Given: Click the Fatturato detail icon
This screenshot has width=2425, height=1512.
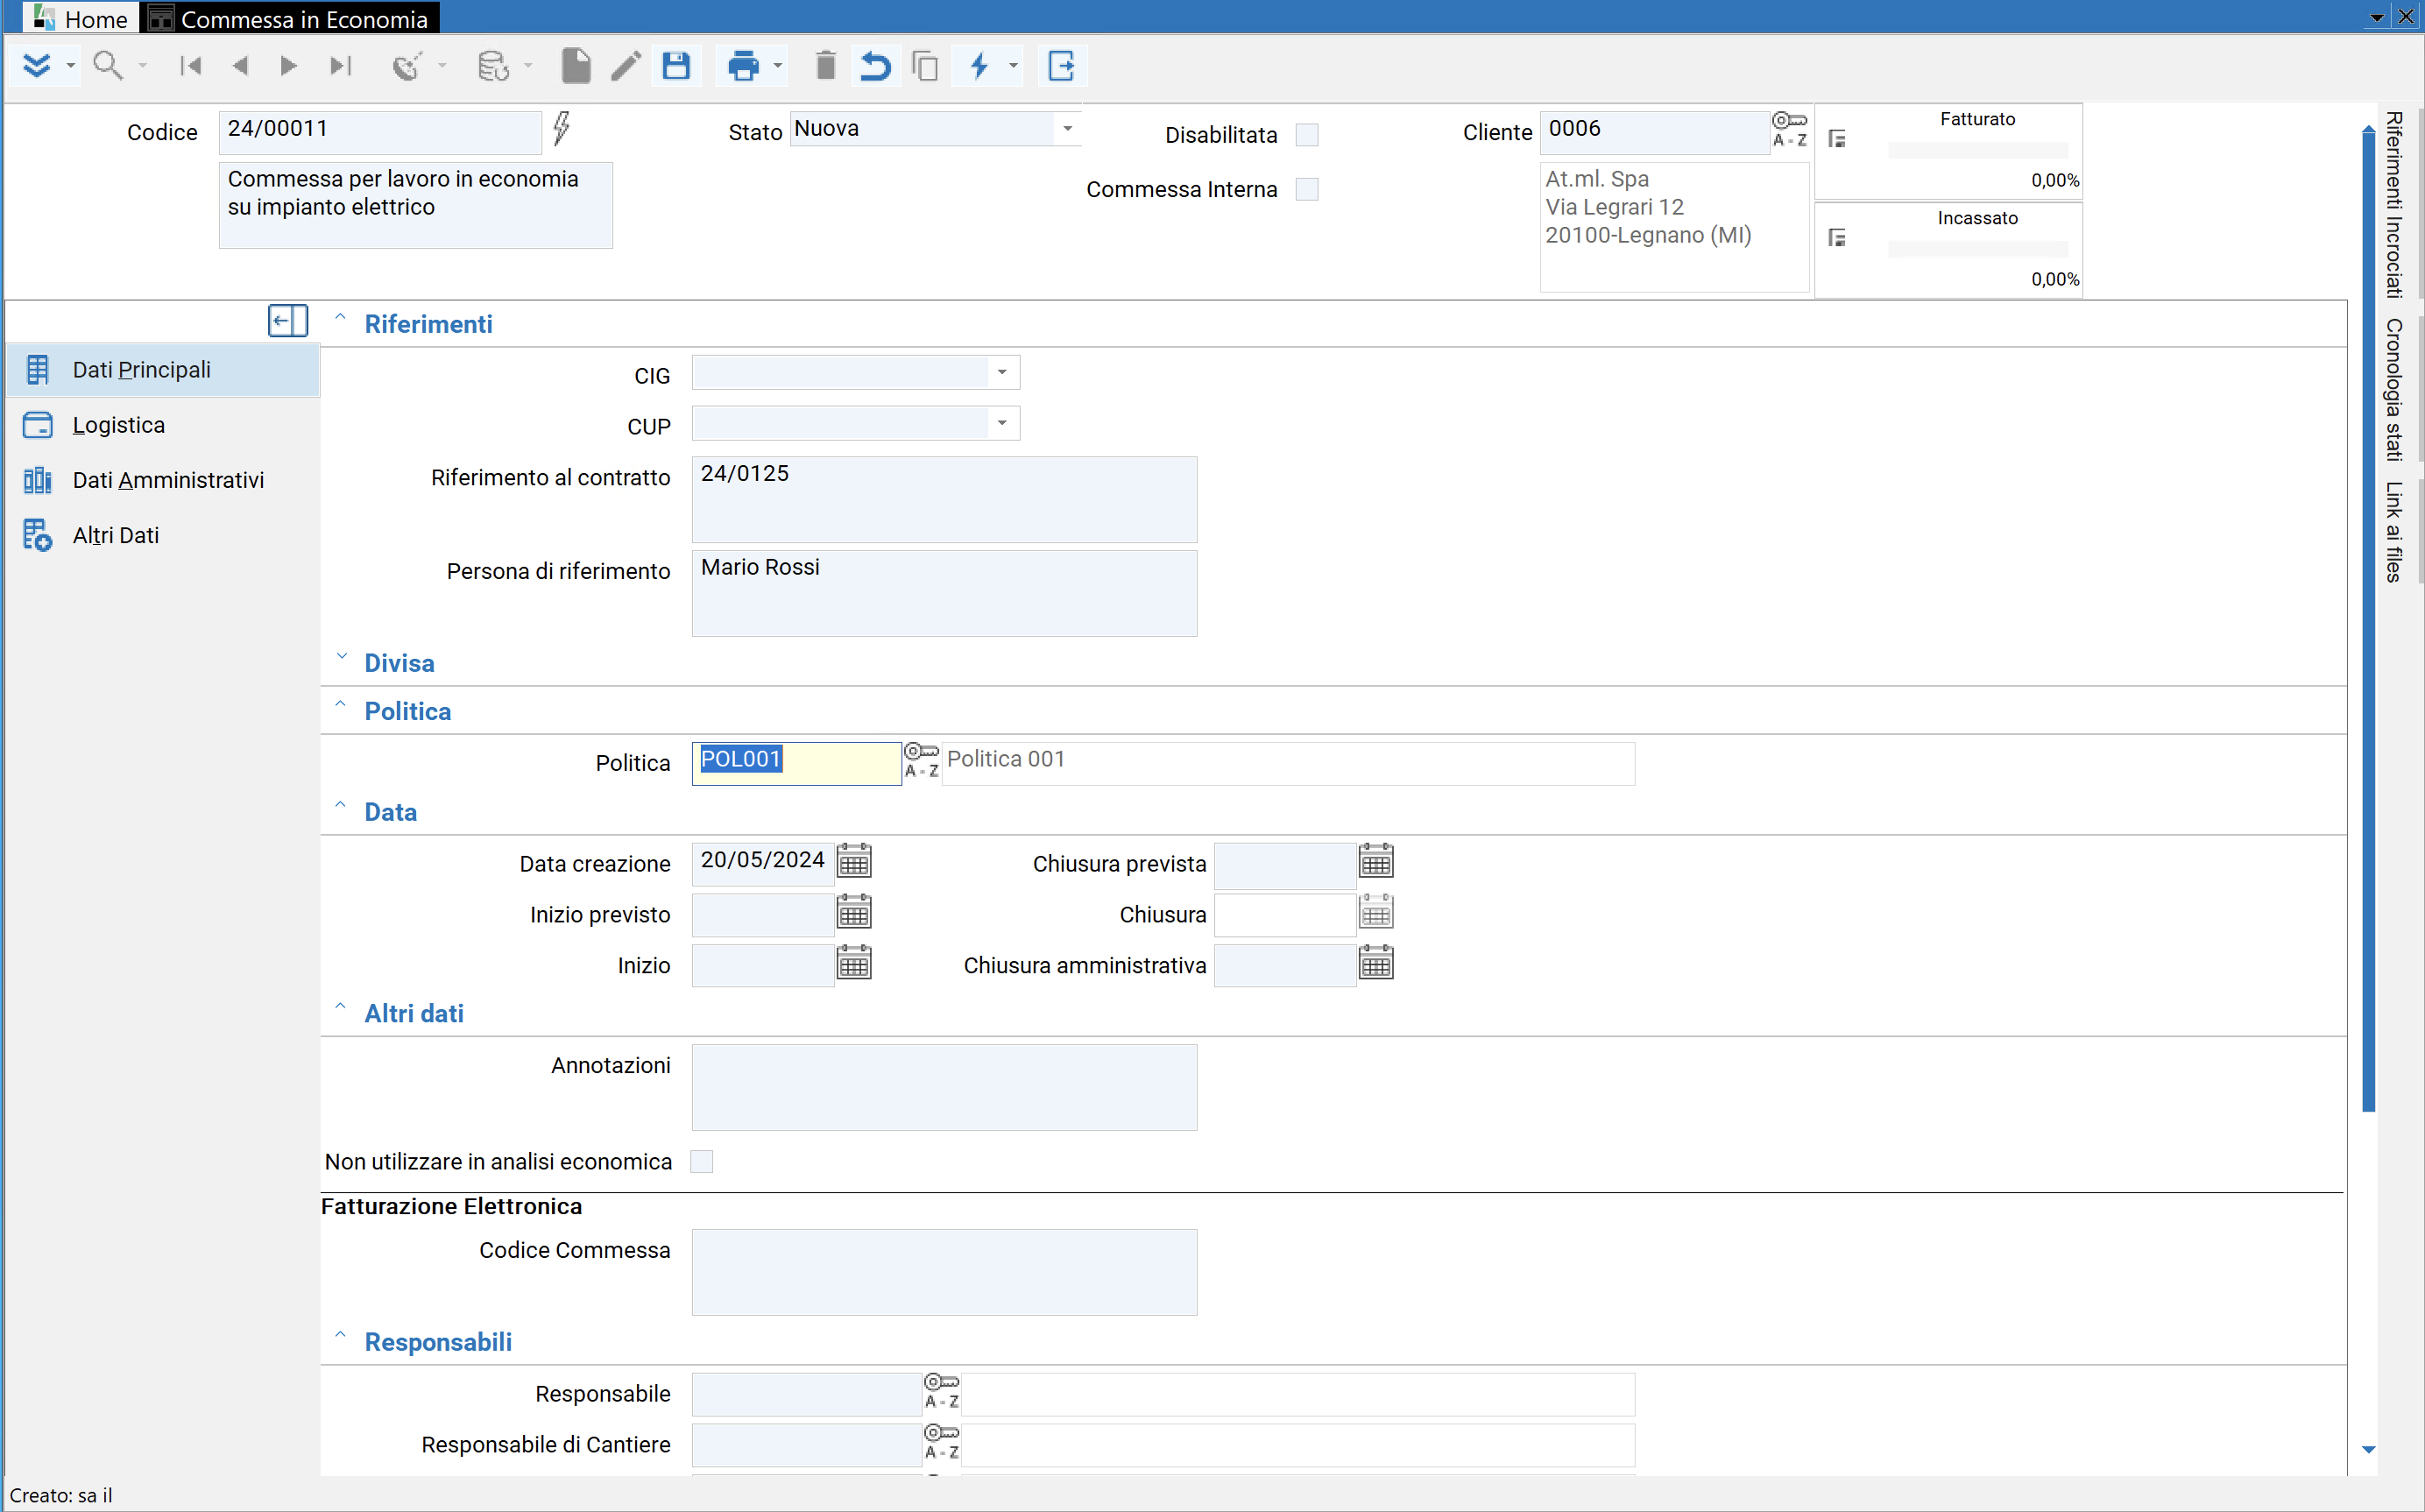Looking at the screenshot, I should click(1837, 139).
